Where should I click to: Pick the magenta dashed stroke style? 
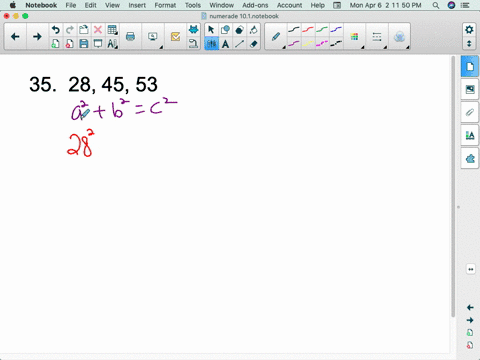click(322, 43)
